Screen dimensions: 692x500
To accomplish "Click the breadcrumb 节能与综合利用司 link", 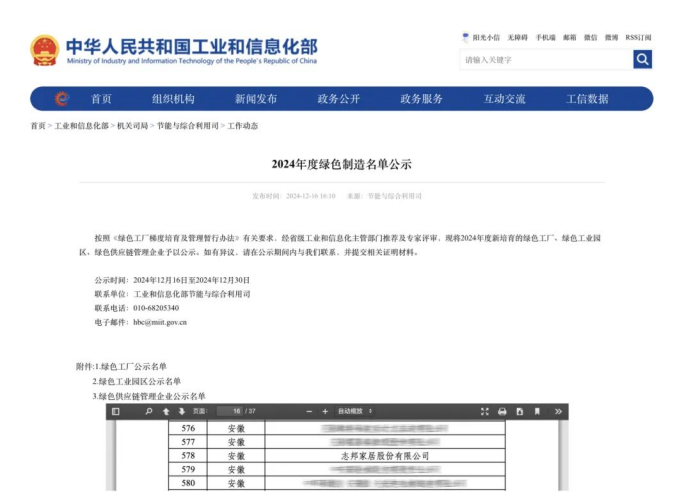I will tap(188, 126).
